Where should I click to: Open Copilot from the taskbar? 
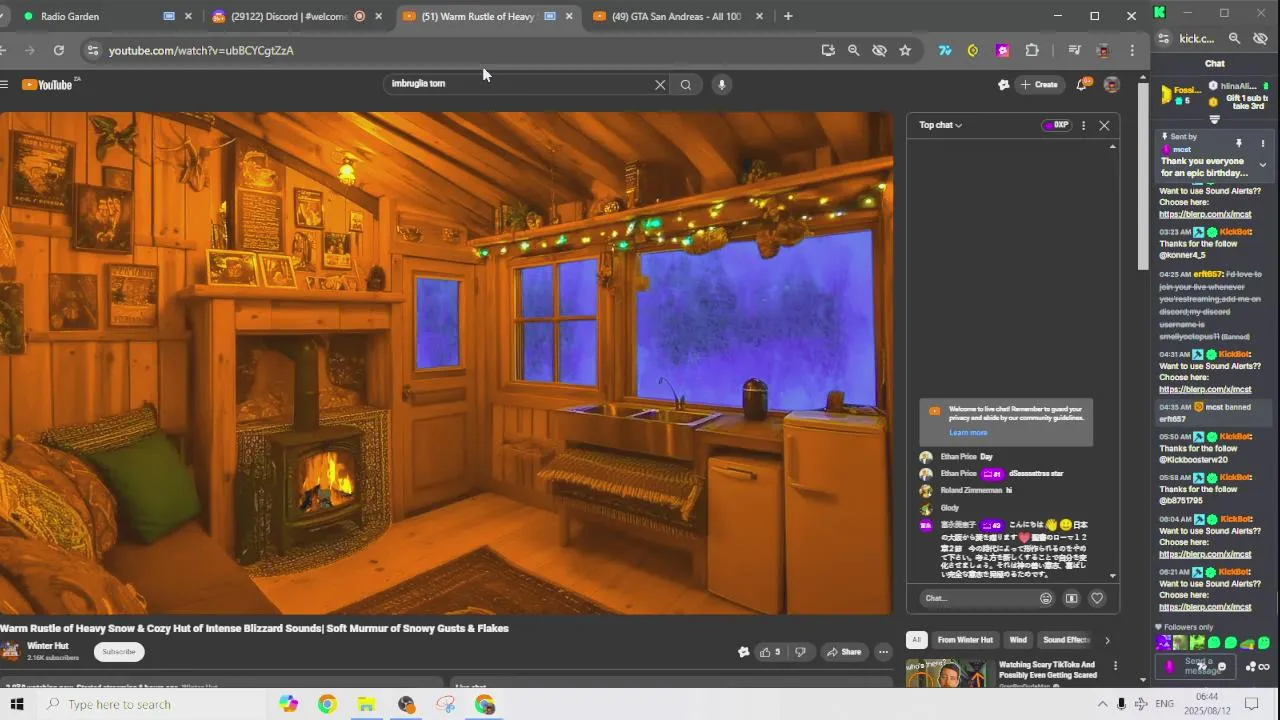point(289,704)
